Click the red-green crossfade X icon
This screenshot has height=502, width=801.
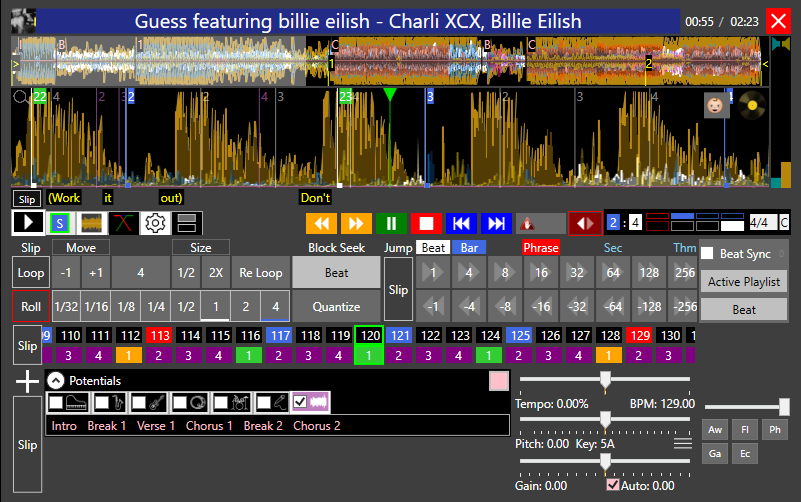(123, 223)
